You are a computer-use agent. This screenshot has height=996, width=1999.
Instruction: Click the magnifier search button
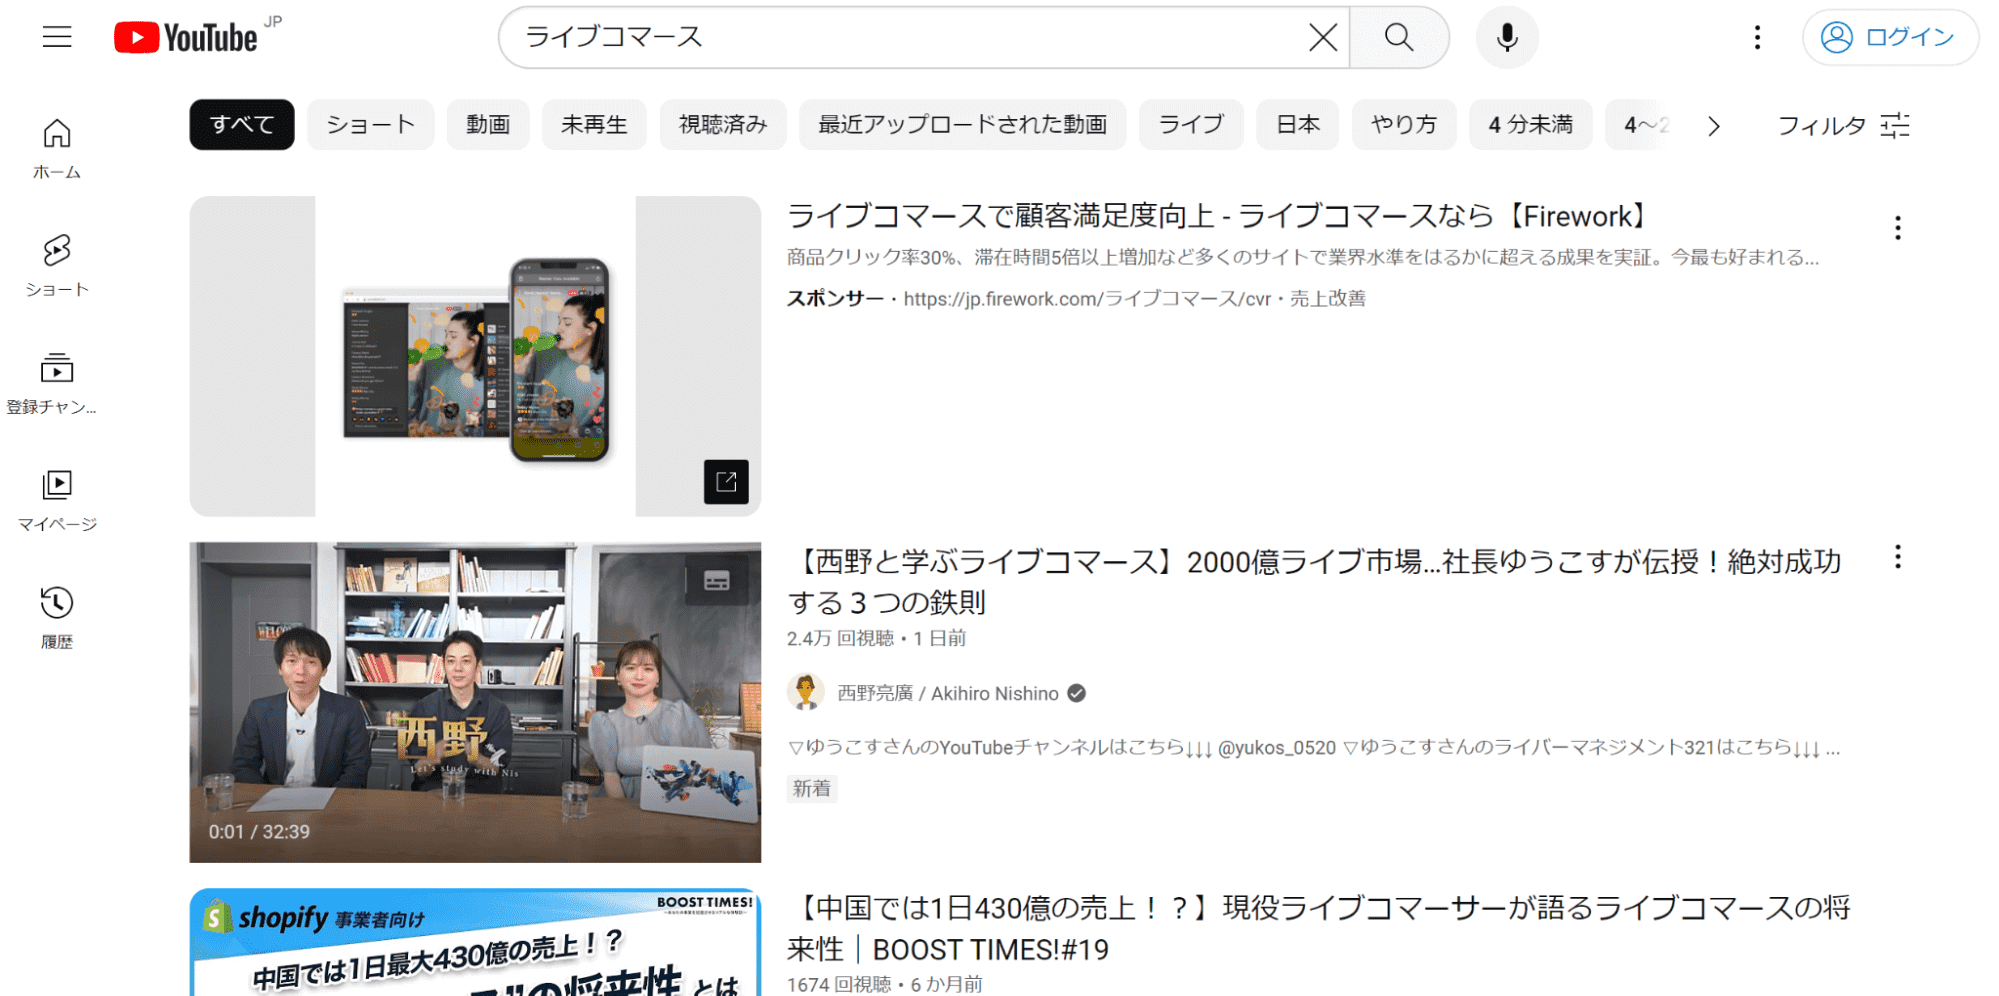(x=1399, y=37)
